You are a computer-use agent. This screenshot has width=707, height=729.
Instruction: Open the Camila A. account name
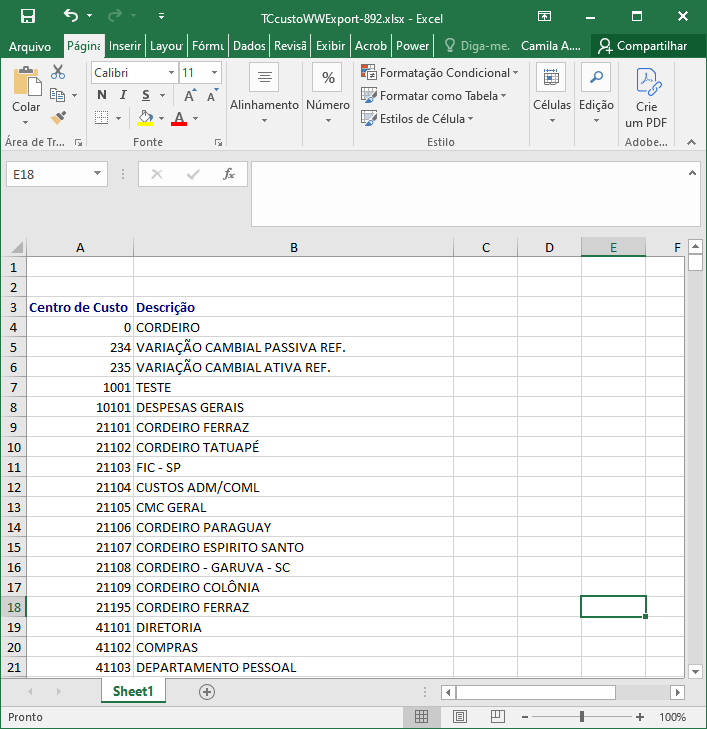550,46
